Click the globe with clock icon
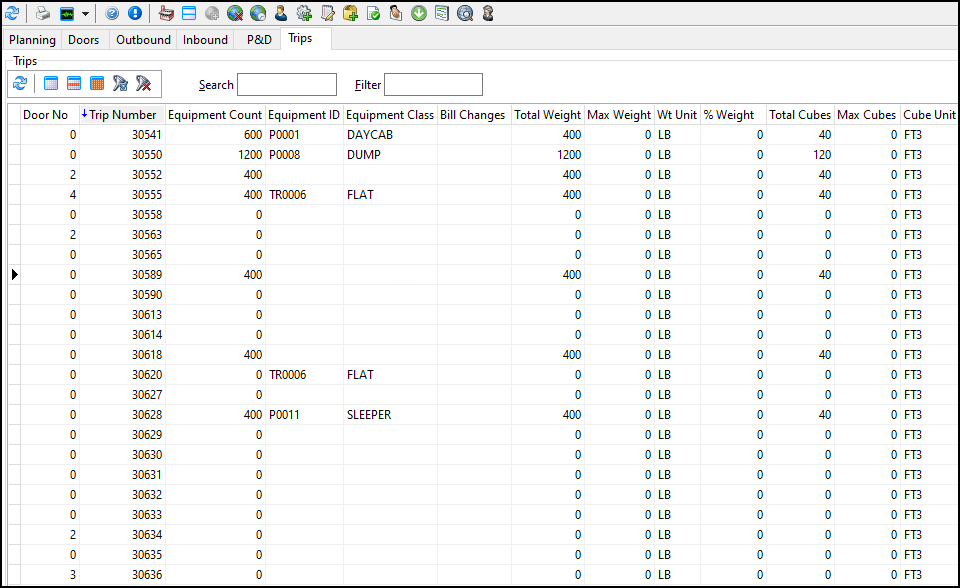This screenshot has width=960, height=588. click(x=258, y=13)
